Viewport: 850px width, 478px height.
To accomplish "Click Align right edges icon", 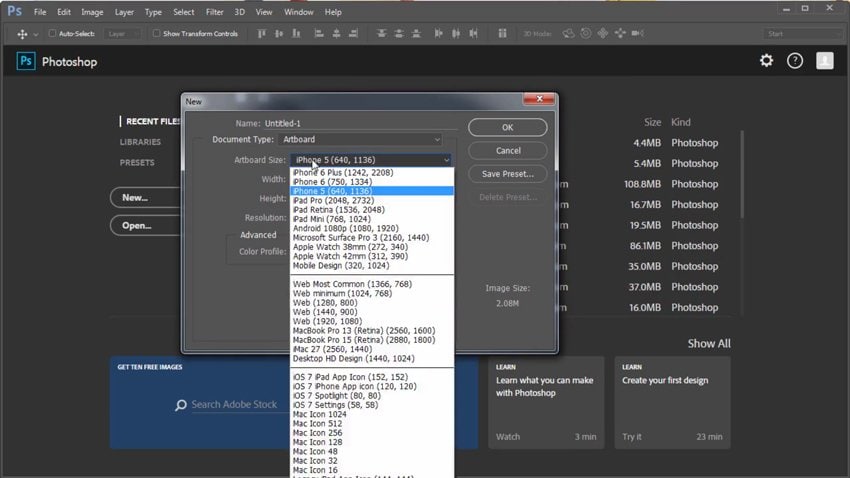I will click(x=353, y=34).
